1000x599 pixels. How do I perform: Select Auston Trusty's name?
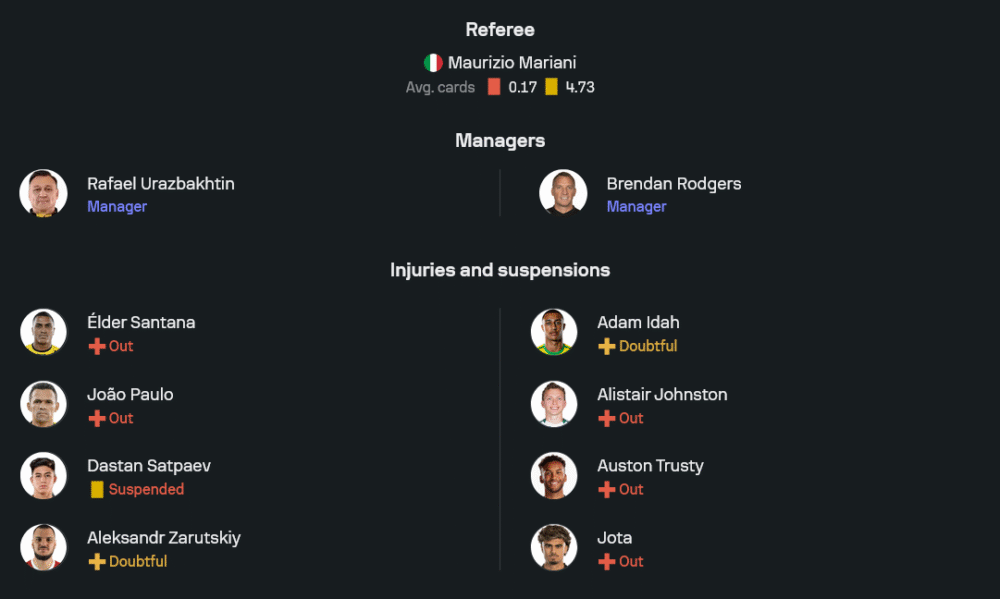point(650,466)
